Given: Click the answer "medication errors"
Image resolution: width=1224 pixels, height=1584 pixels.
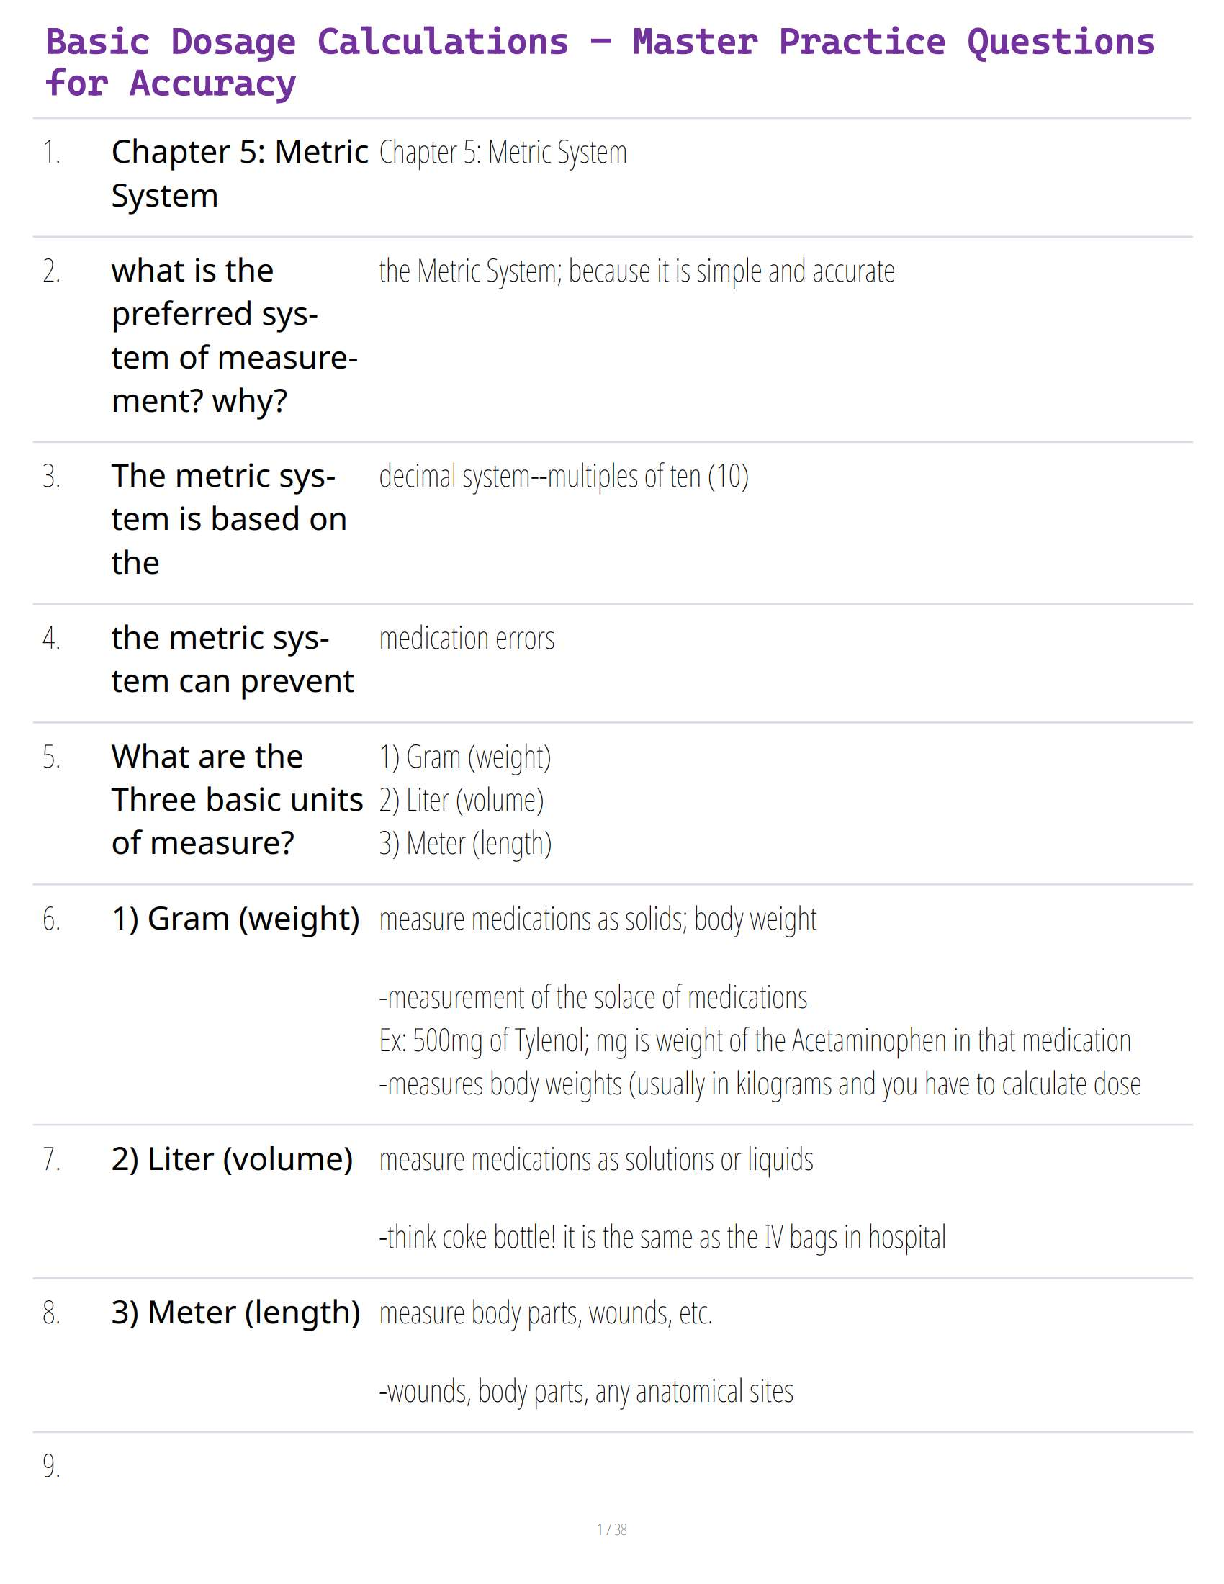Looking at the screenshot, I should tap(467, 639).
